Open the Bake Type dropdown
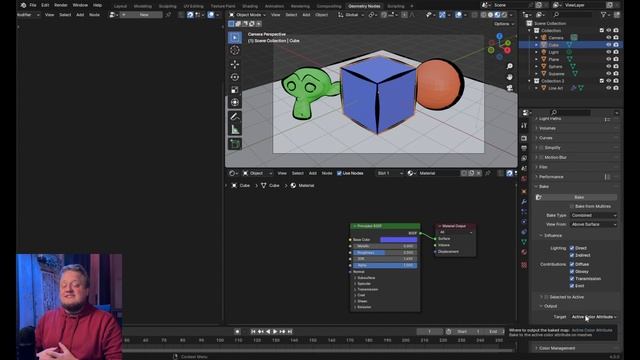Viewport: 640px width, 360px height. pos(593,215)
